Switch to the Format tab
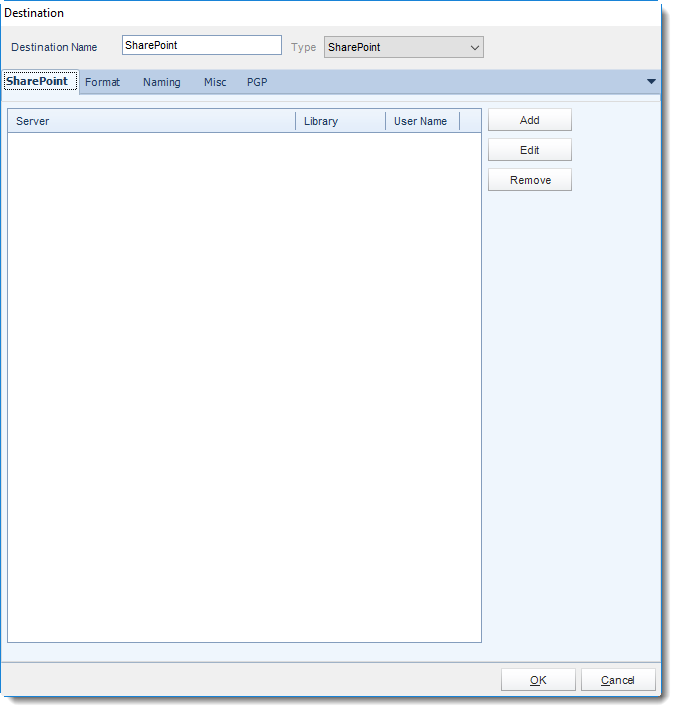 pos(103,82)
